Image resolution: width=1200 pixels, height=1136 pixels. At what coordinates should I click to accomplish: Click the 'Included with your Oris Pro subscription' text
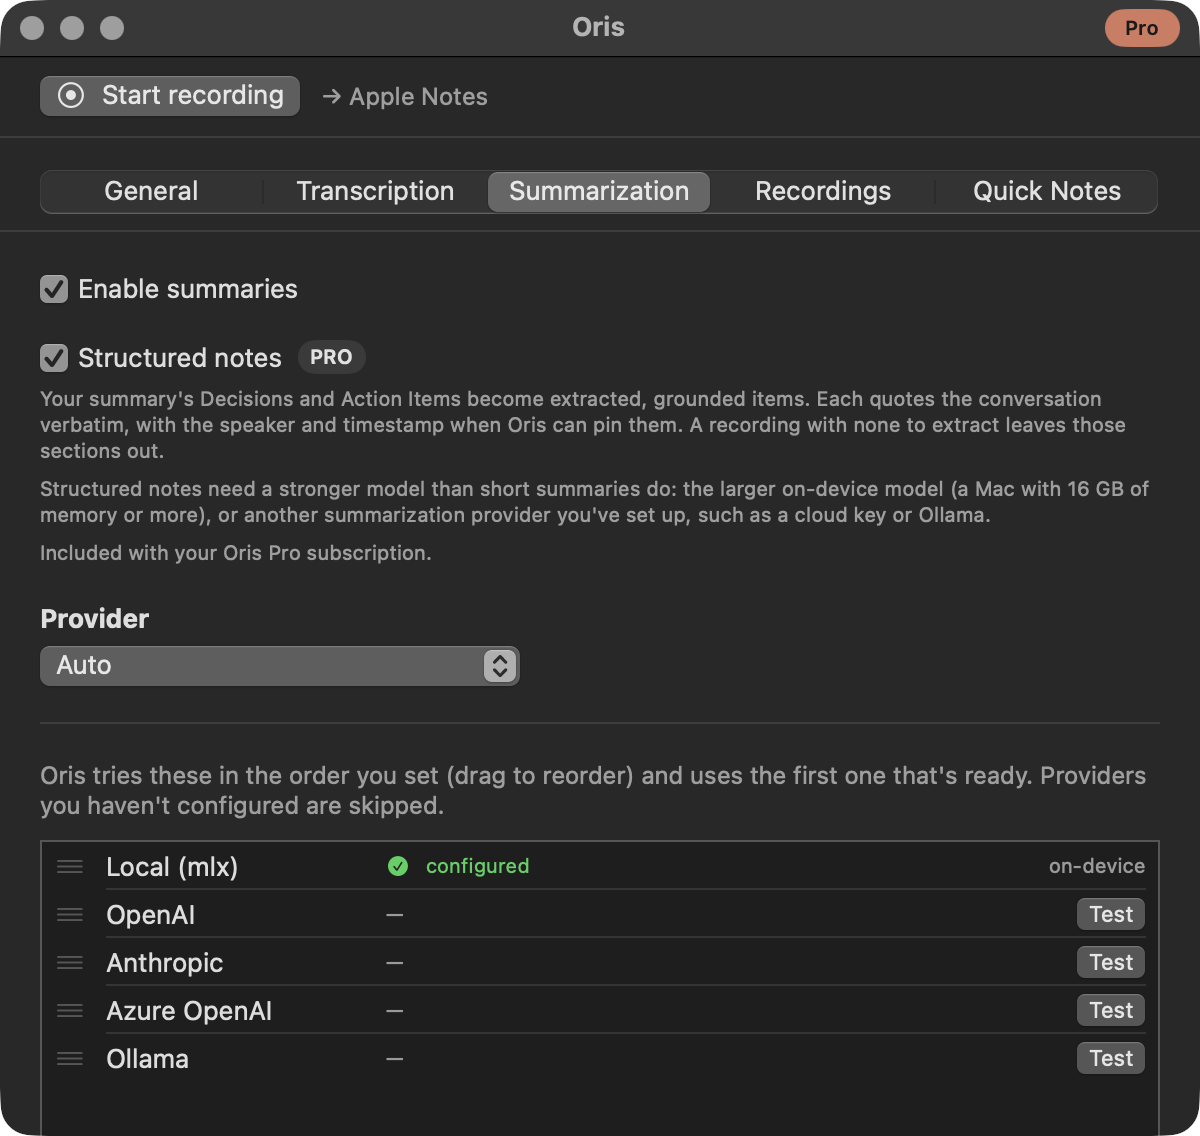pyautogui.click(x=235, y=553)
